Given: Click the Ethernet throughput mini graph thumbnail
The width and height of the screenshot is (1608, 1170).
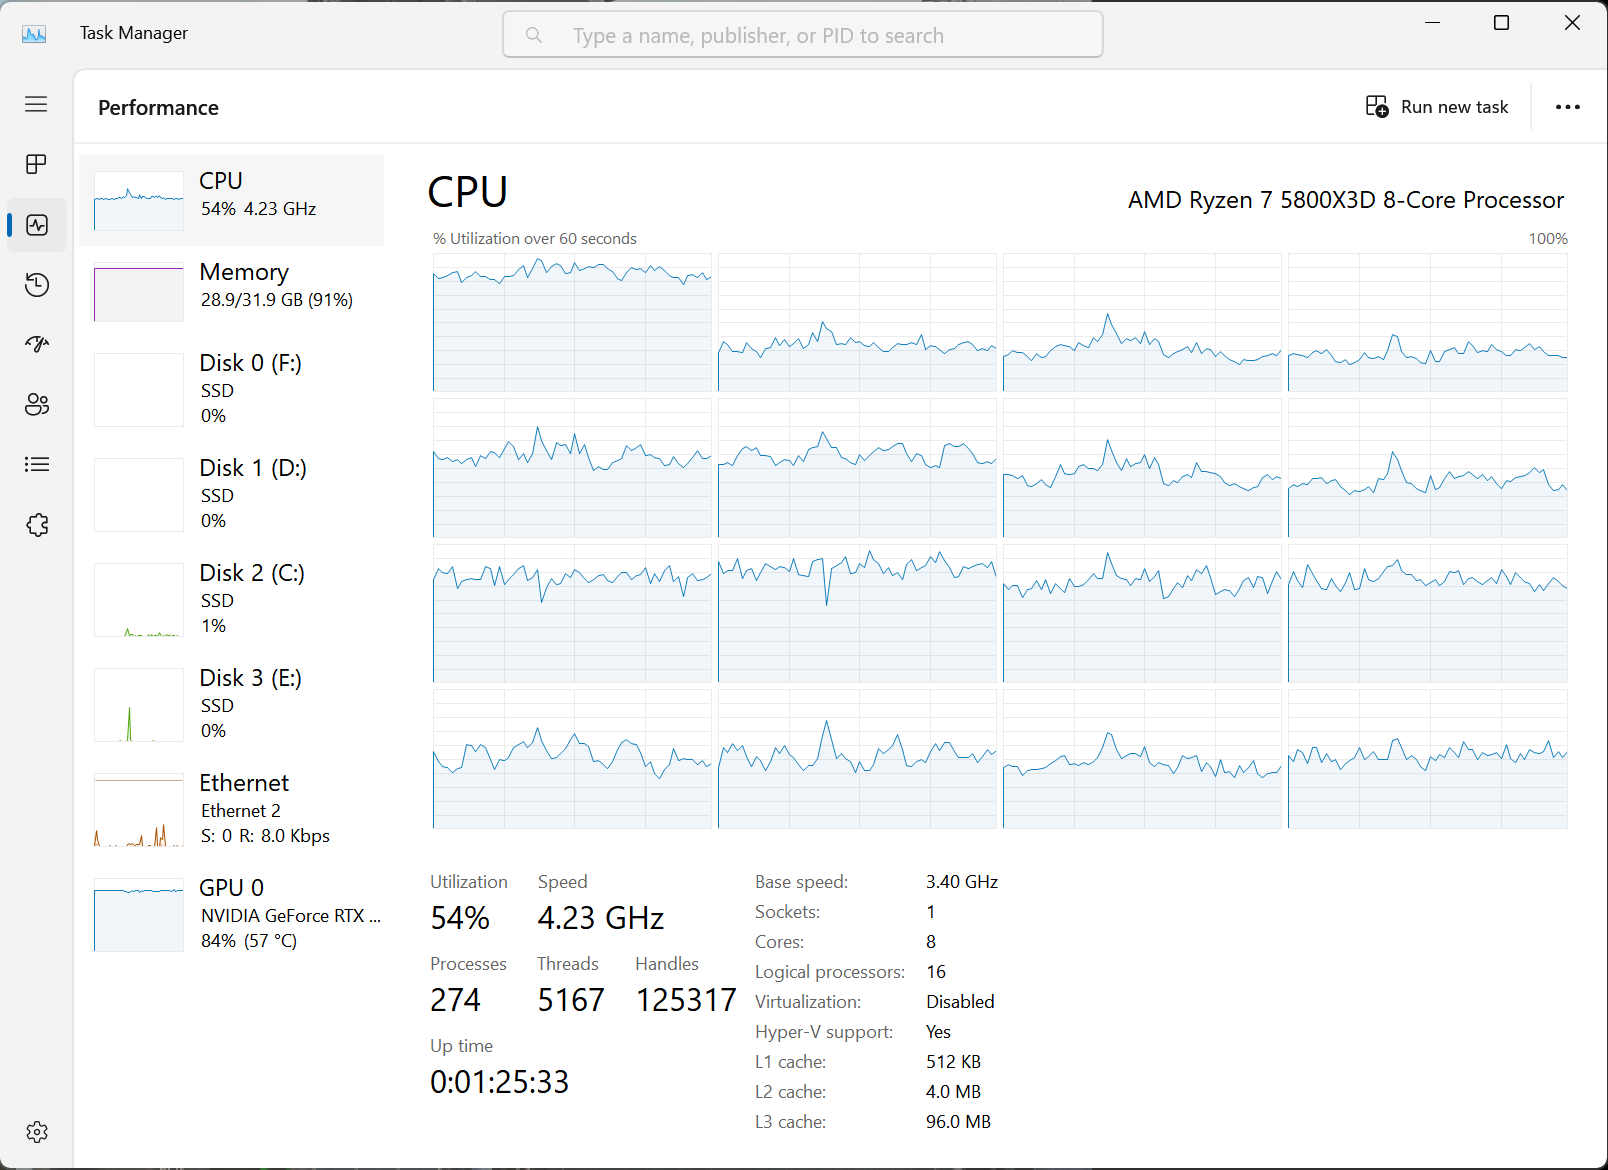Looking at the screenshot, I should 139,810.
